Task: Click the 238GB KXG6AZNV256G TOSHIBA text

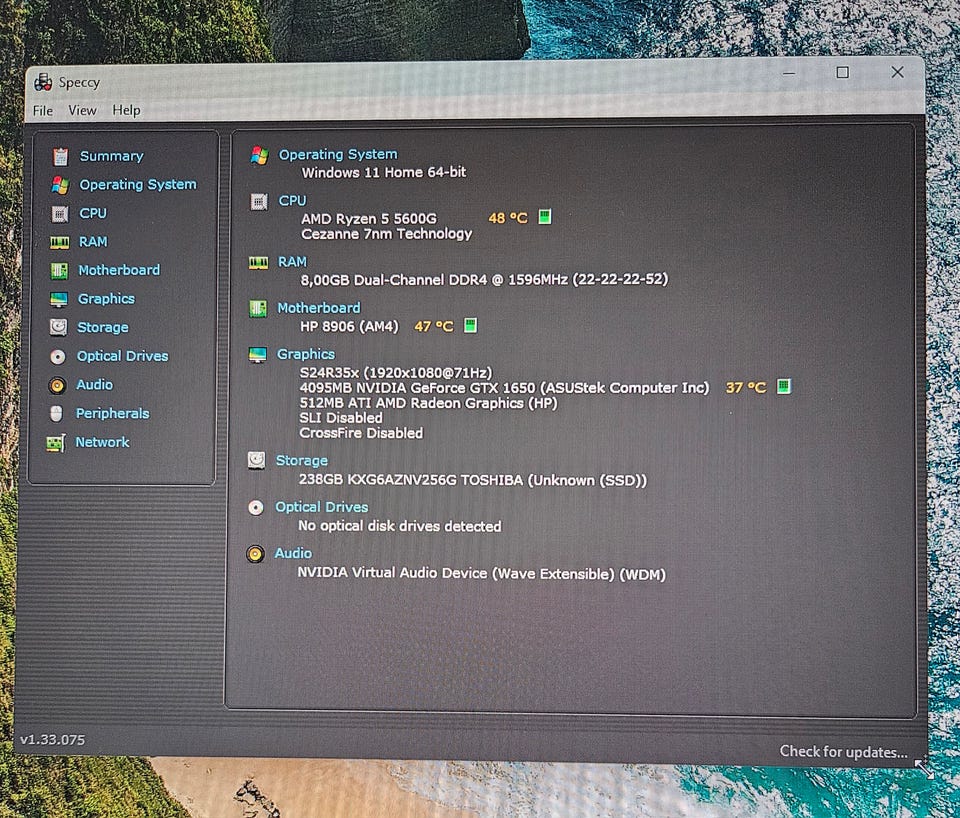Action: 472,480
